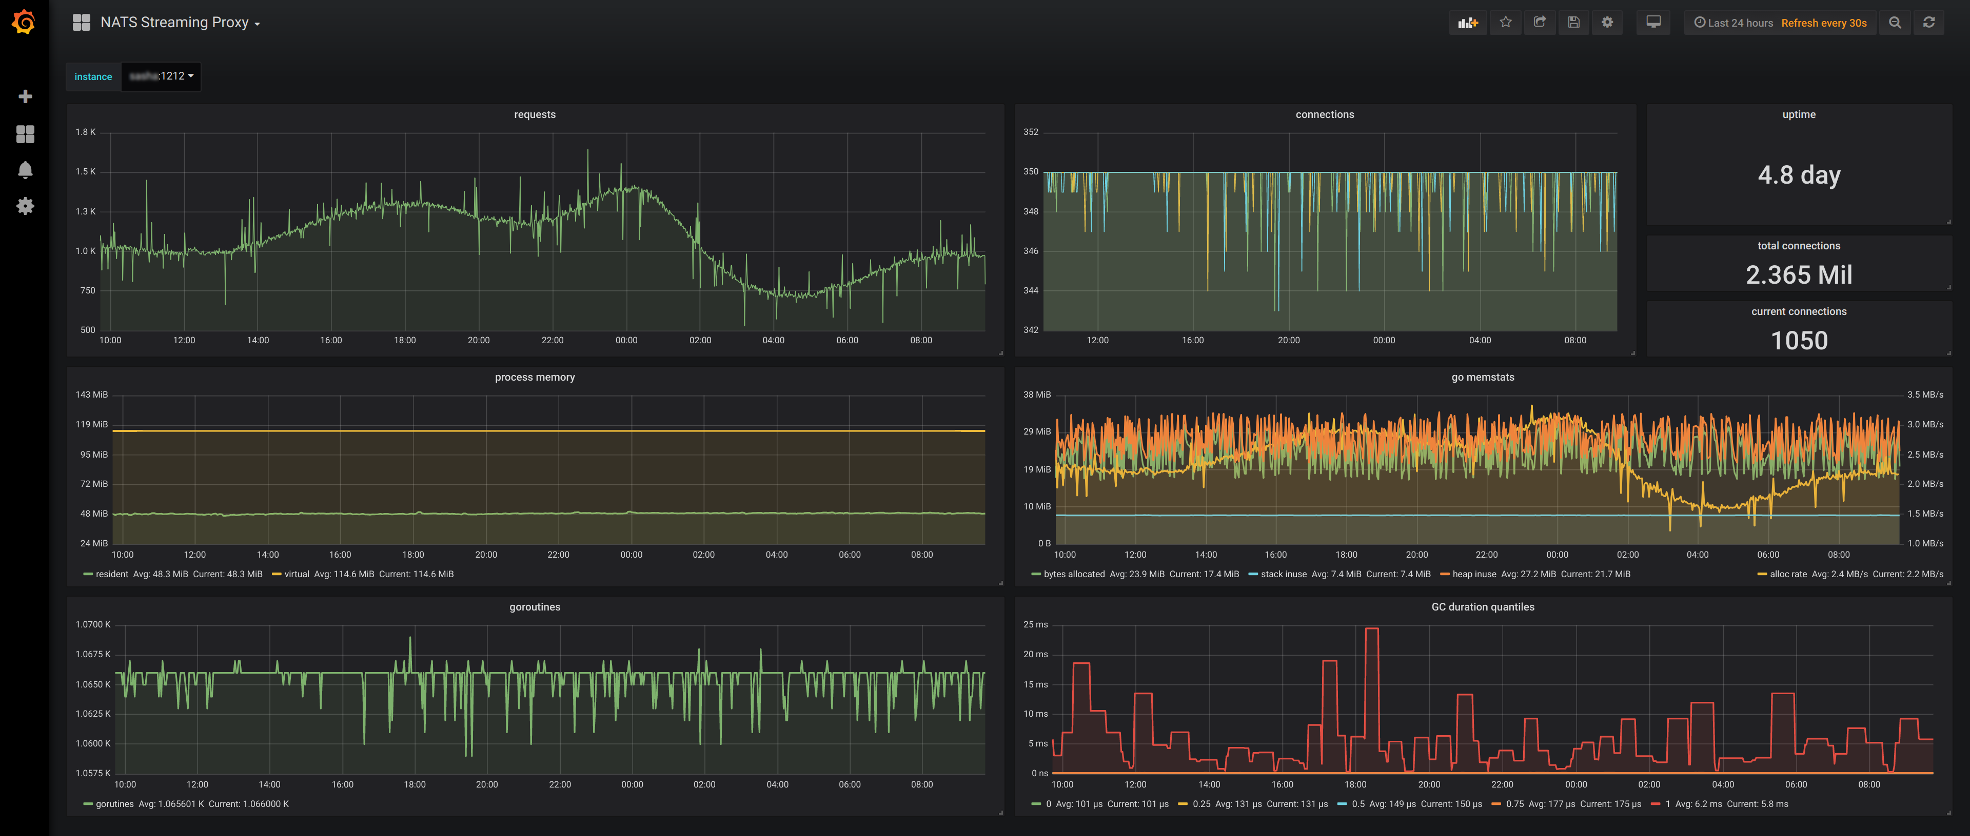Open the GC duration quantiles panel menu
The height and width of the screenshot is (836, 1970).
pyautogui.click(x=1482, y=607)
